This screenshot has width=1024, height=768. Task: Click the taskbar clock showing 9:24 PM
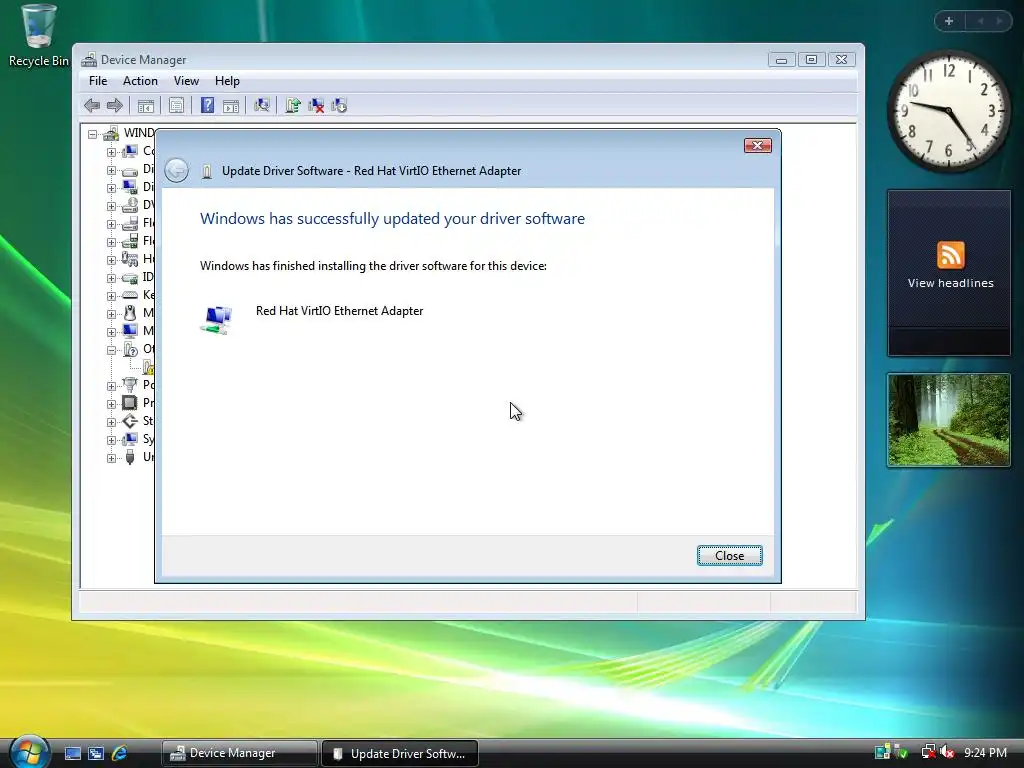(985, 753)
